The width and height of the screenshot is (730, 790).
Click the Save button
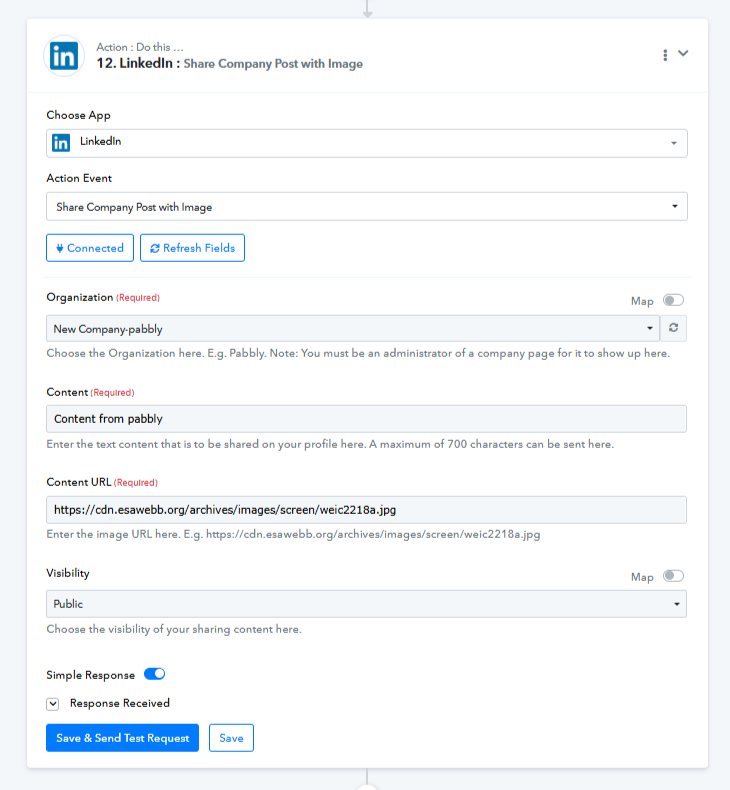[231, 738]
